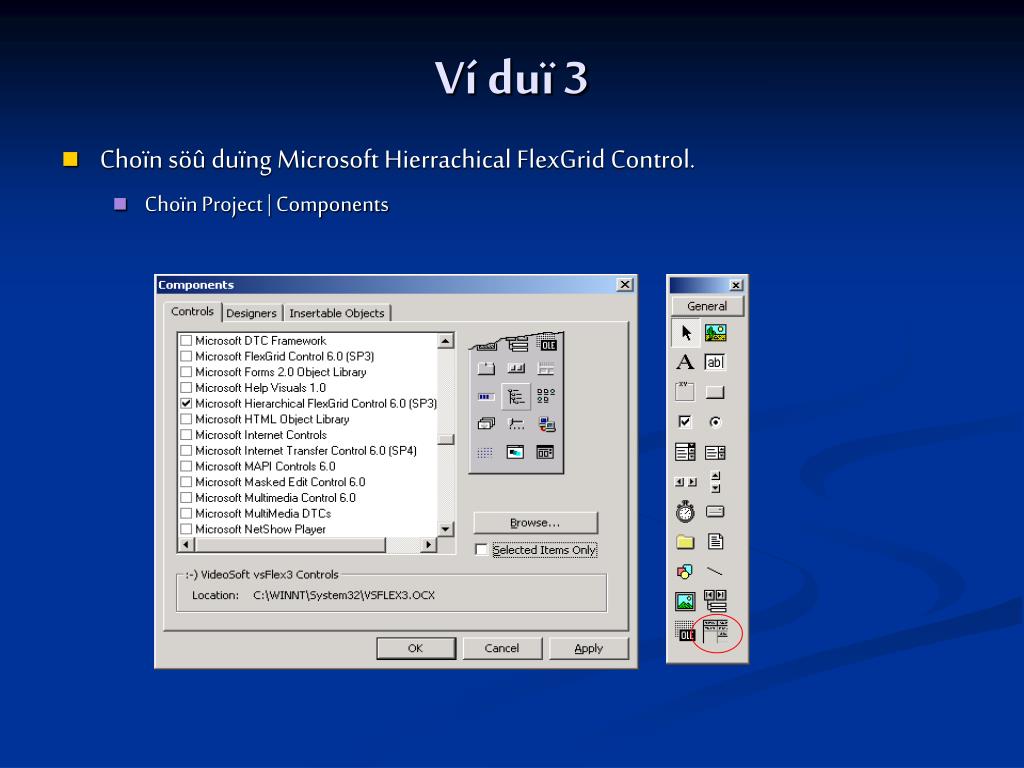This screenshot has width=1024, height=768.
Task: Select the DirListBox folder tool
Action: (x=685, y=541)
